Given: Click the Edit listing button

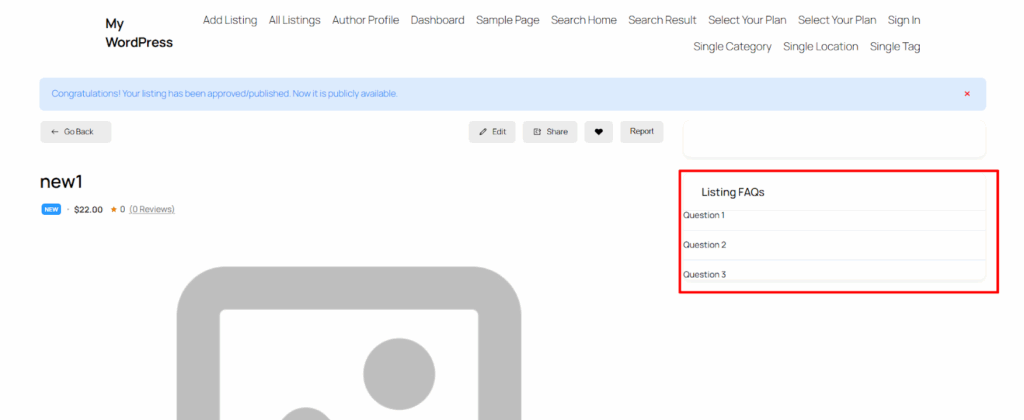Looking at the screenshot, I should coord(492,132).
